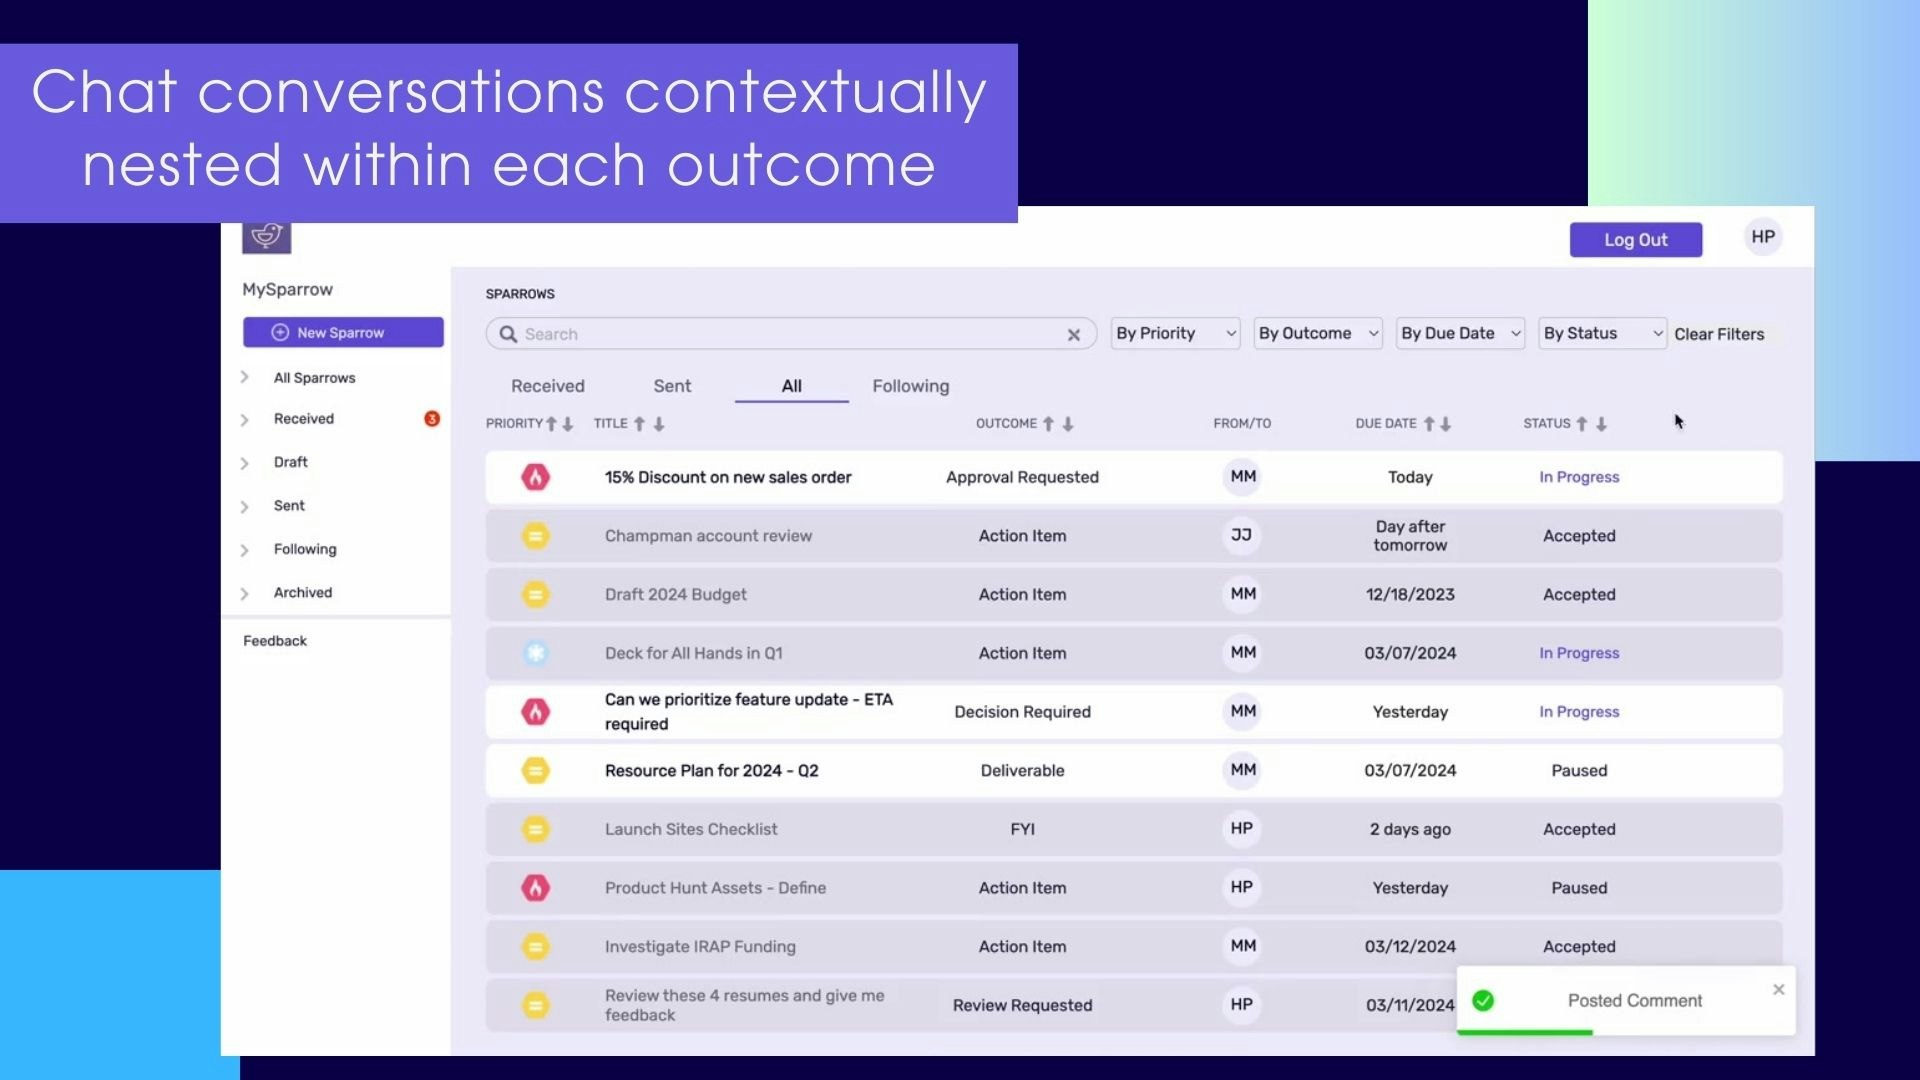
Task: Expand the Archived section in the sidebar
Action: [245, 594]
